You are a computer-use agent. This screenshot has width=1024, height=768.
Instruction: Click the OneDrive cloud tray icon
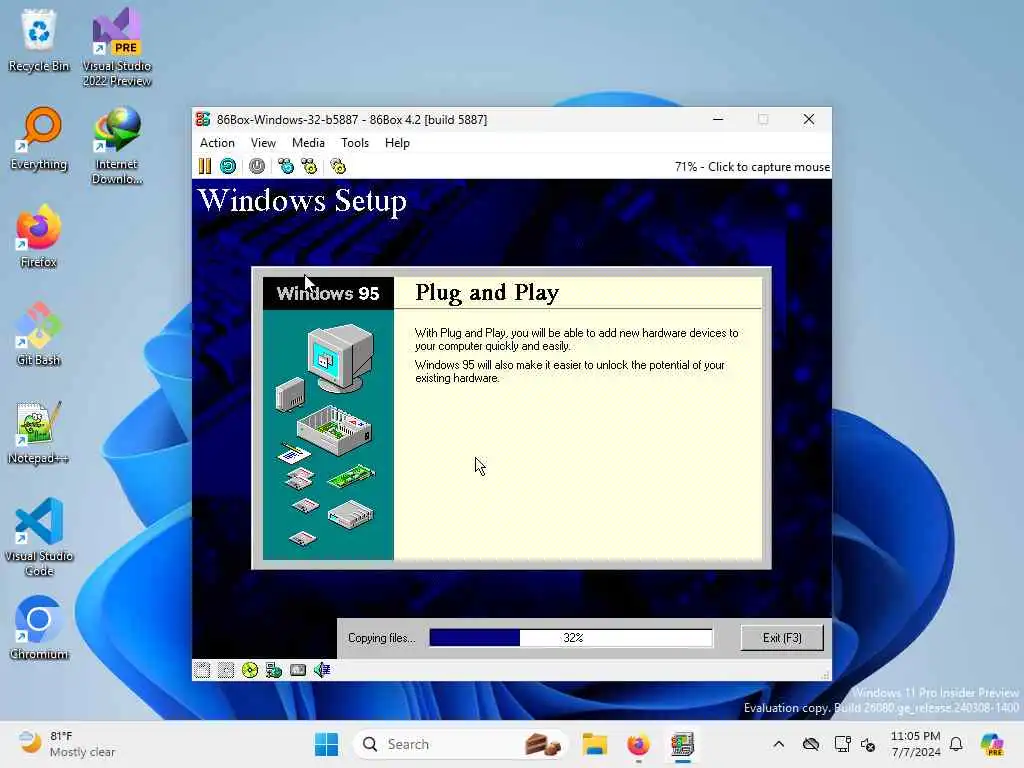pos(810,744)
